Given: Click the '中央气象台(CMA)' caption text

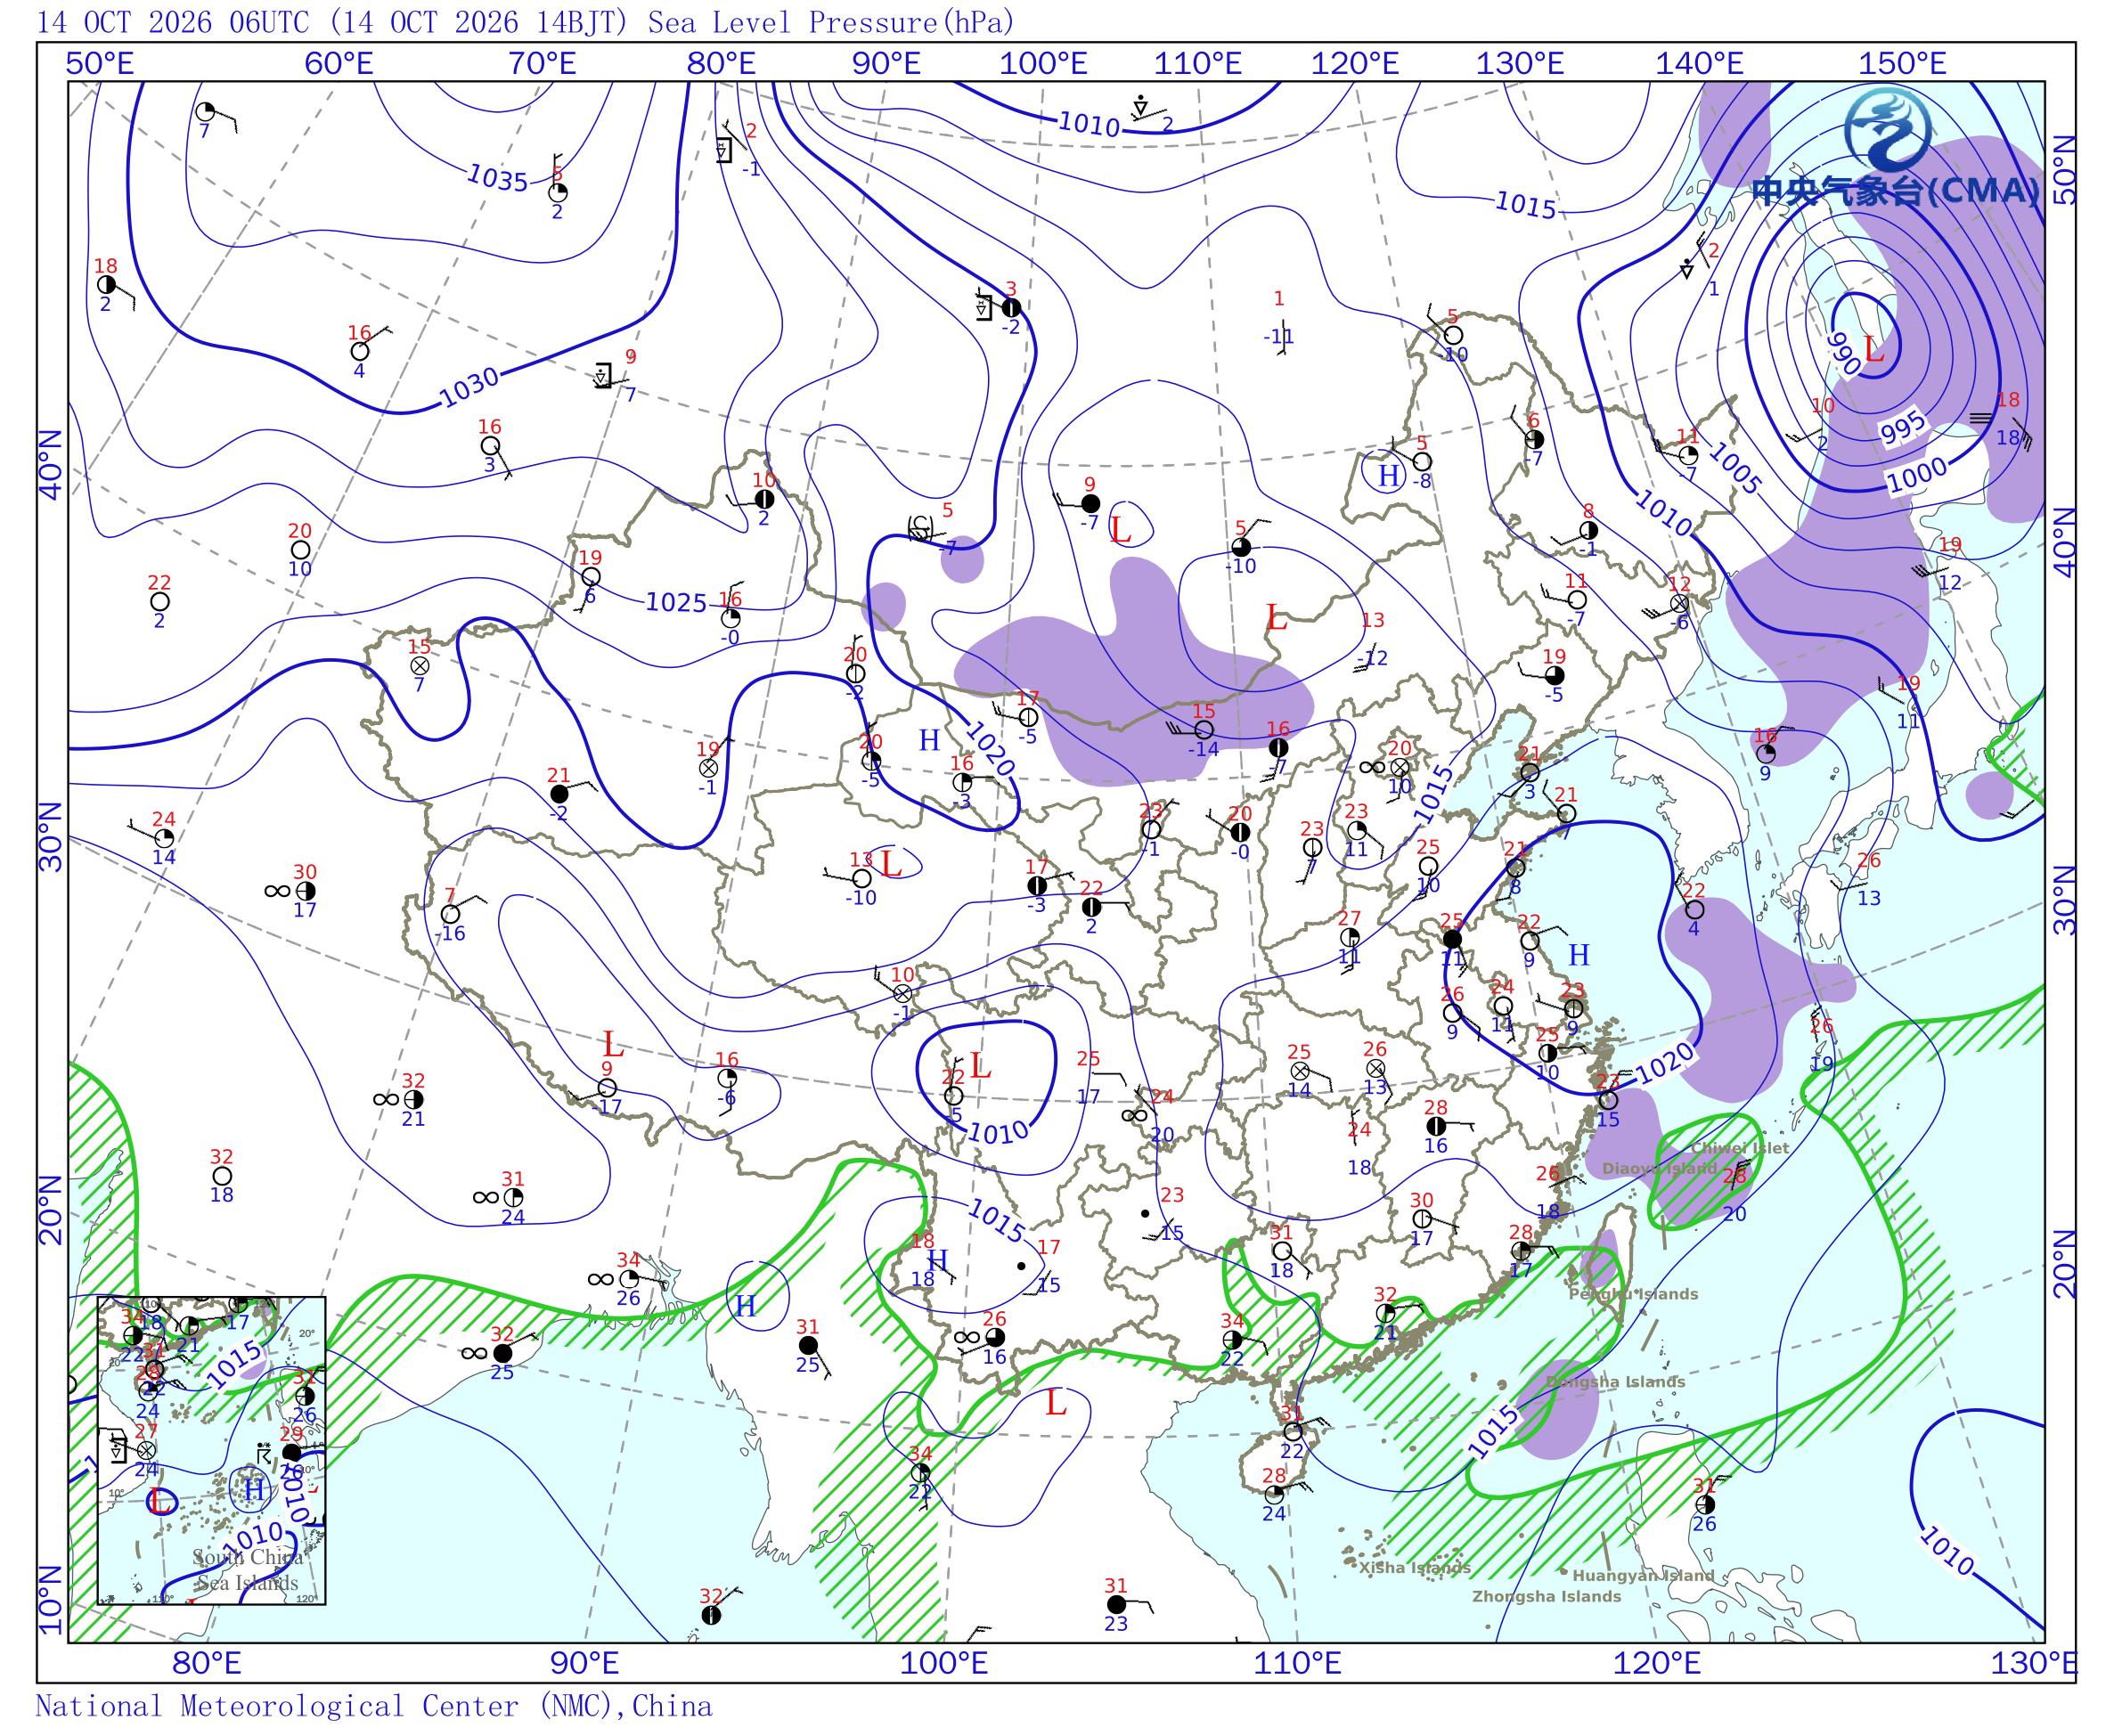Looking at the screenshot, I should (x=1895, y=190).
